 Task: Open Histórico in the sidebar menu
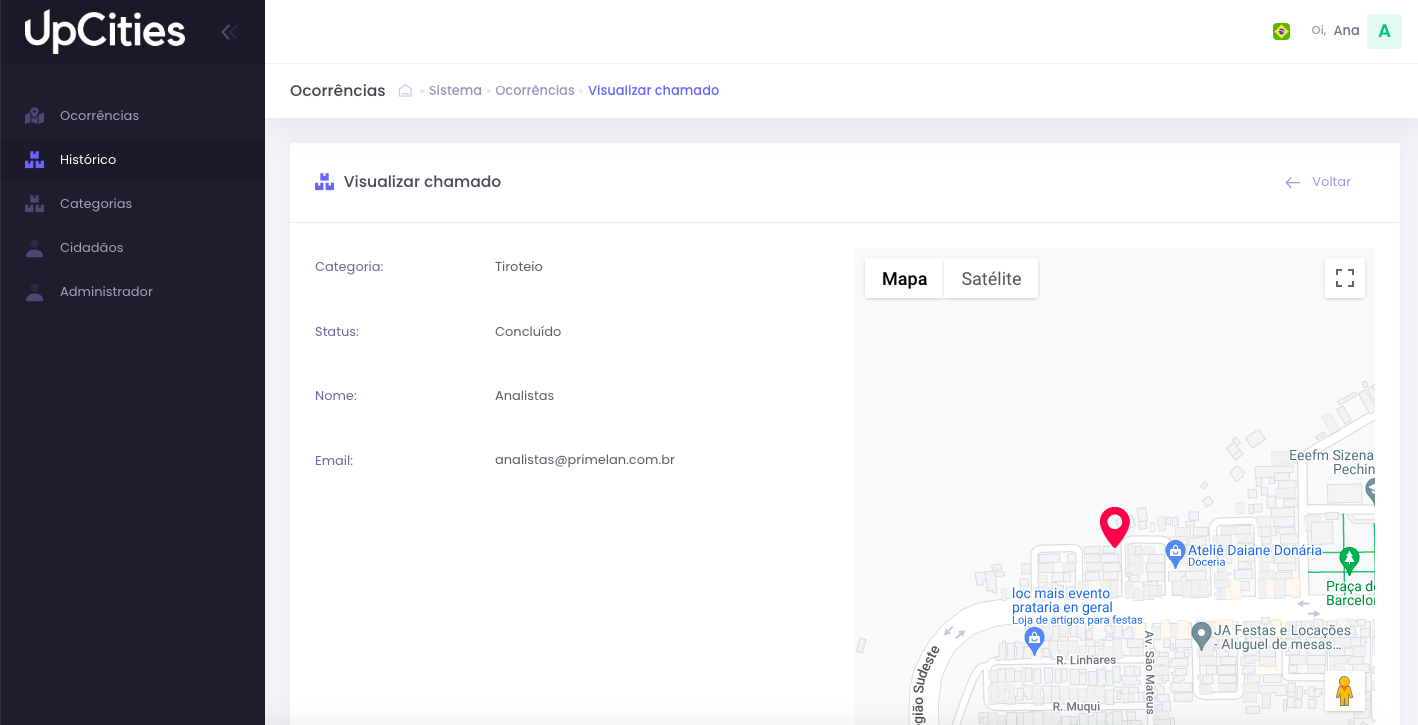pos(132,160)
